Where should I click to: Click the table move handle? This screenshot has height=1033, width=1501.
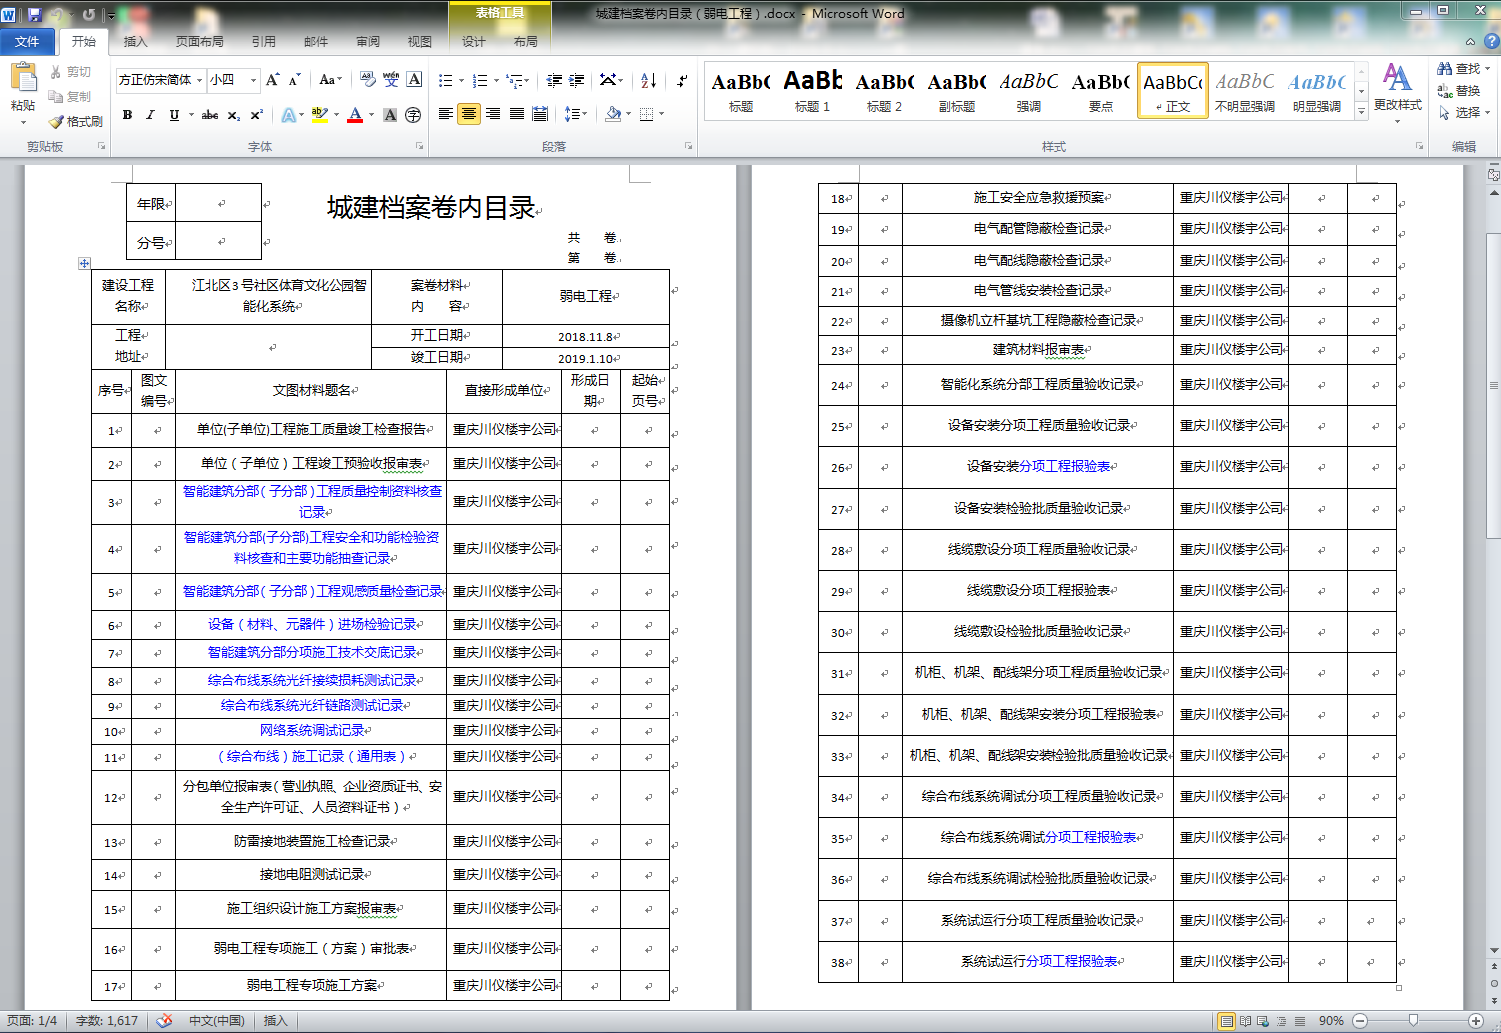[x=84, y=263]
